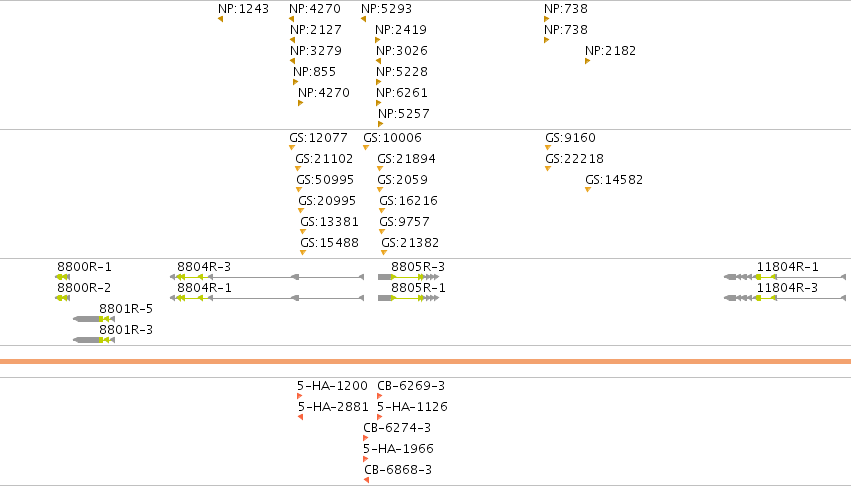The height and width of the screenshot is (486, 851).
Task: Select the NP:3279 label
Action: pos(316,51)
